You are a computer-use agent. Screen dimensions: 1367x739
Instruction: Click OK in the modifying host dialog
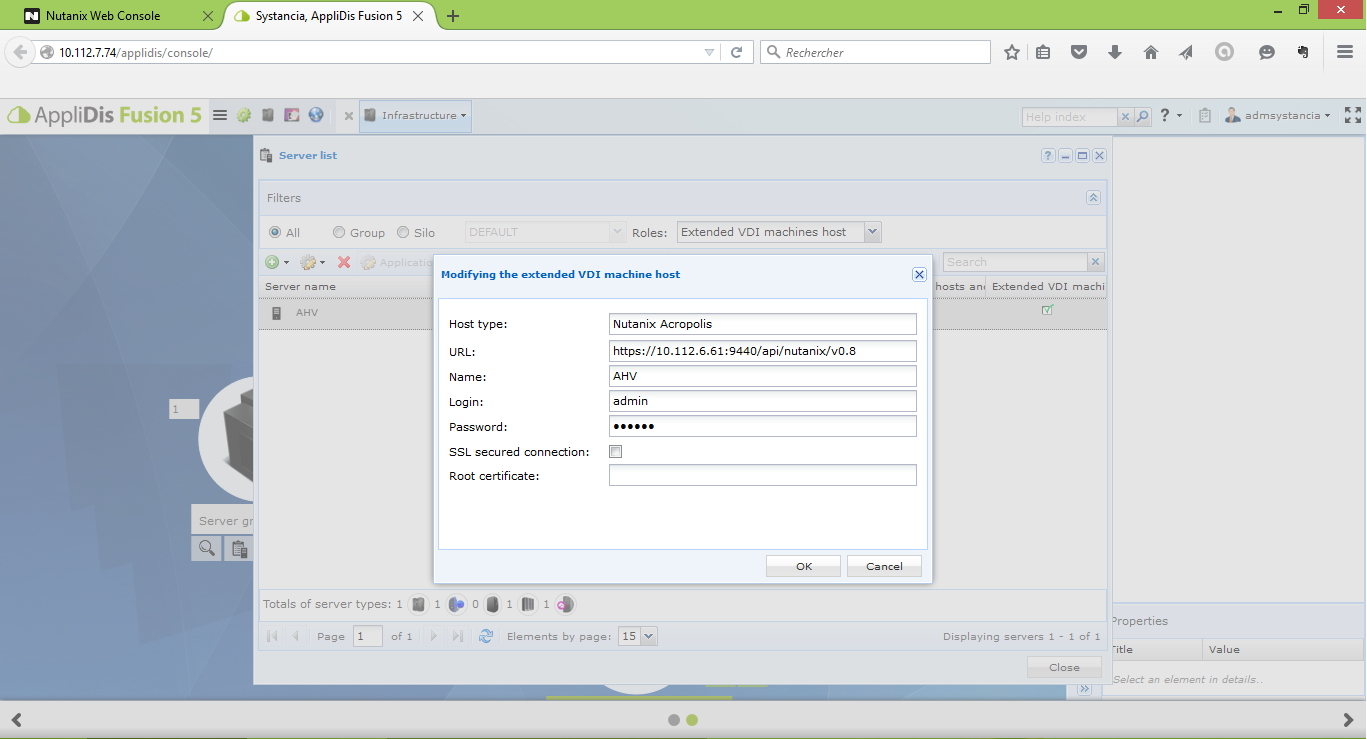(804, 566)
